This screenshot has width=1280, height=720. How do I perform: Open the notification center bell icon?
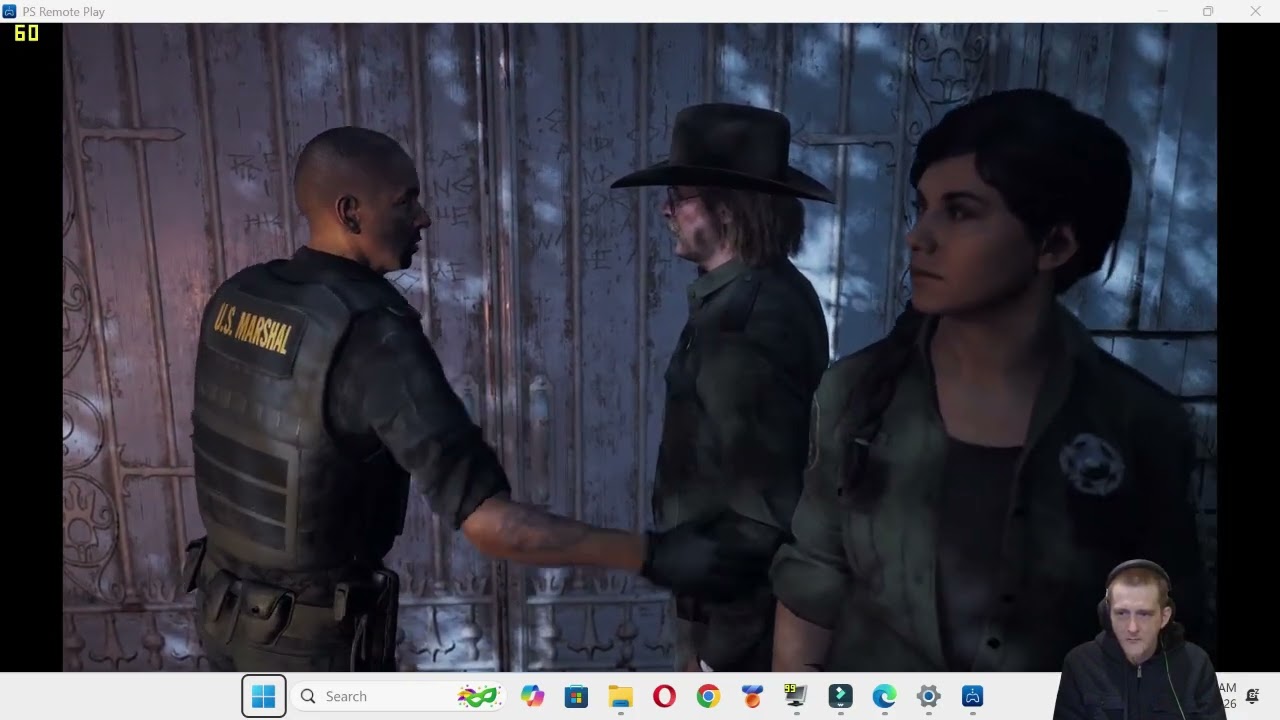pyautogui.click(x=1252, y=696)
